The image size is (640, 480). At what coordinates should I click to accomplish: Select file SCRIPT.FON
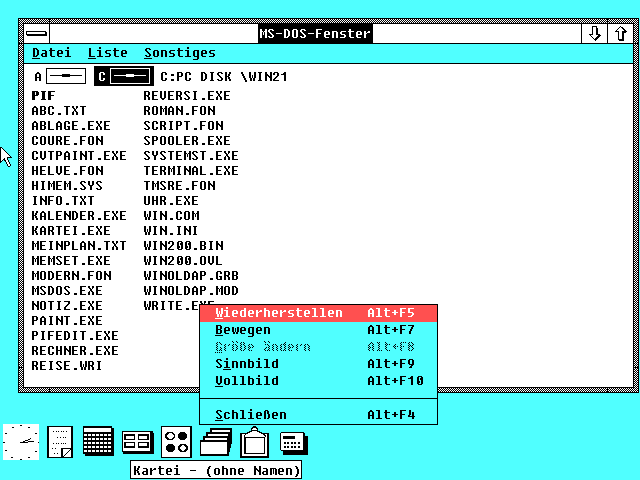click(183, 126)
